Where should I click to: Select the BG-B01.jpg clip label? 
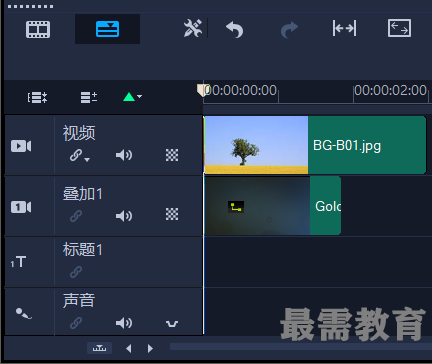(x=347, y=146)
